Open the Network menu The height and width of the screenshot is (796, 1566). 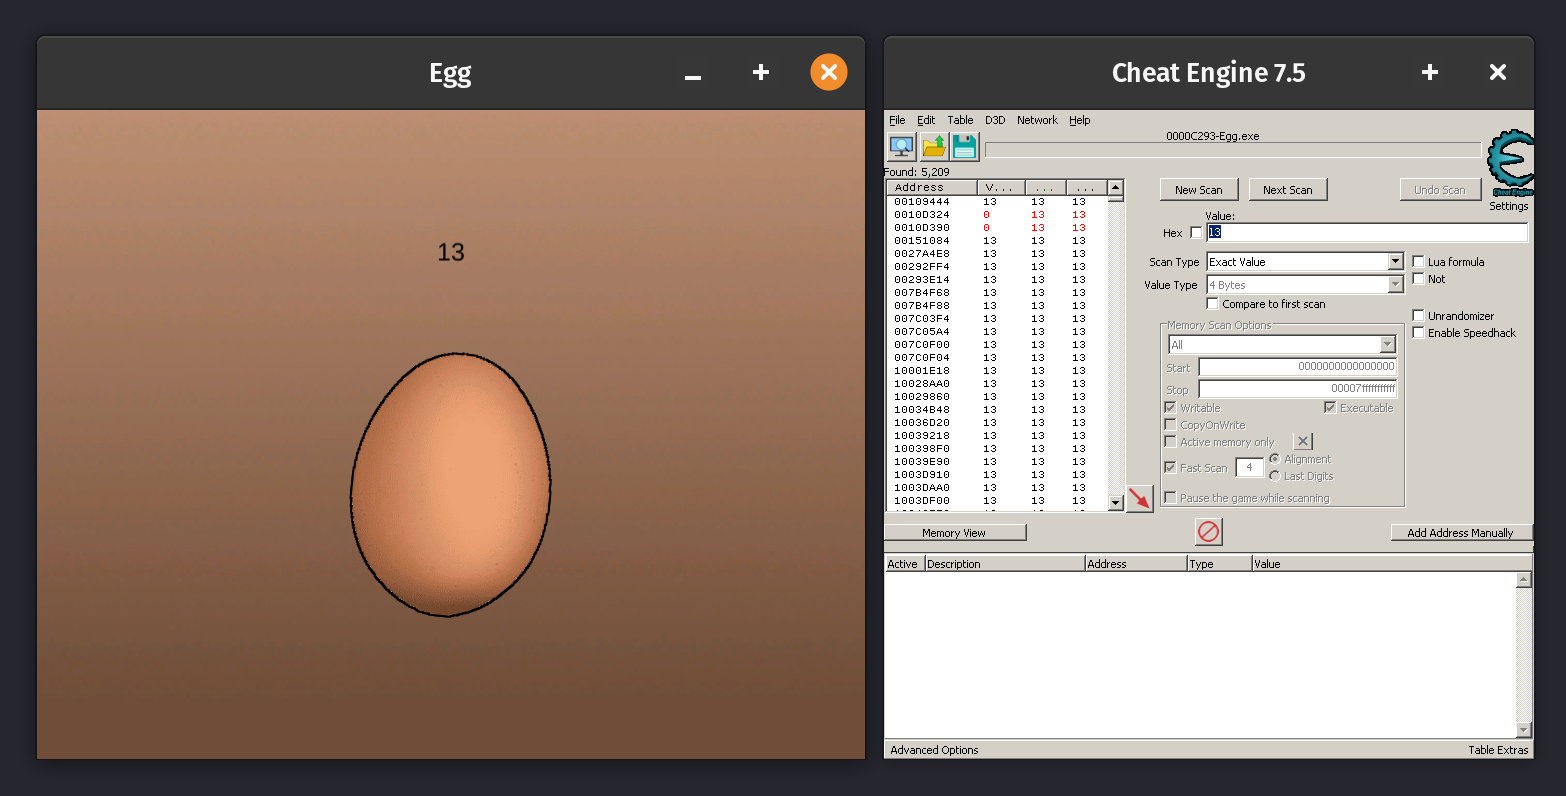coord(1037,120)
